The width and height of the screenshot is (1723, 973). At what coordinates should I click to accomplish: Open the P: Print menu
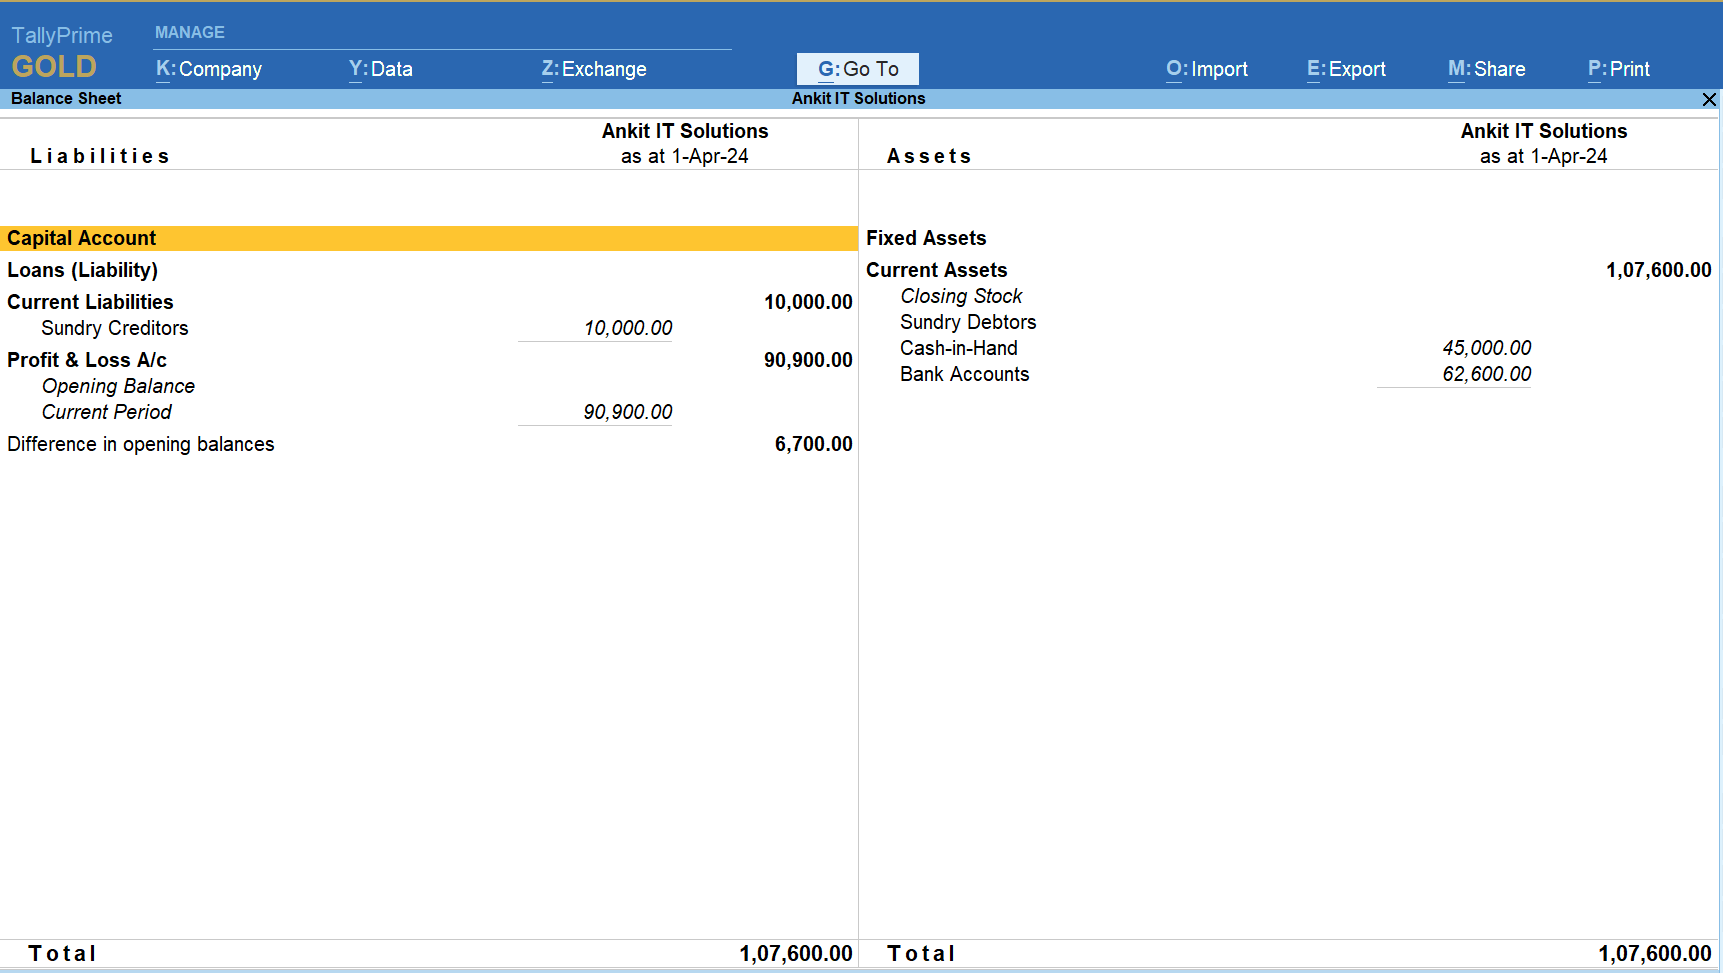tap(1619, 69)
